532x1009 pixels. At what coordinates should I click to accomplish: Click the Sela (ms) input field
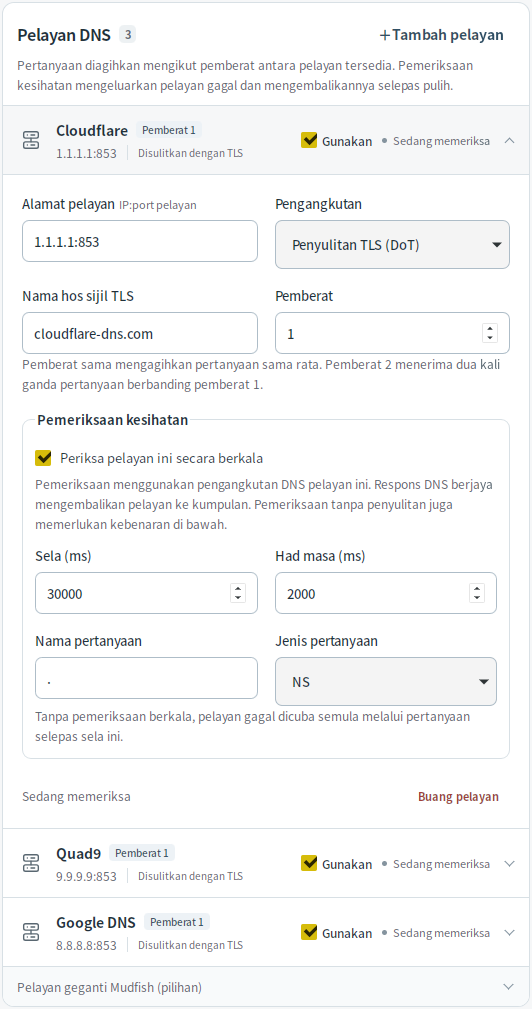coord(146,593)
